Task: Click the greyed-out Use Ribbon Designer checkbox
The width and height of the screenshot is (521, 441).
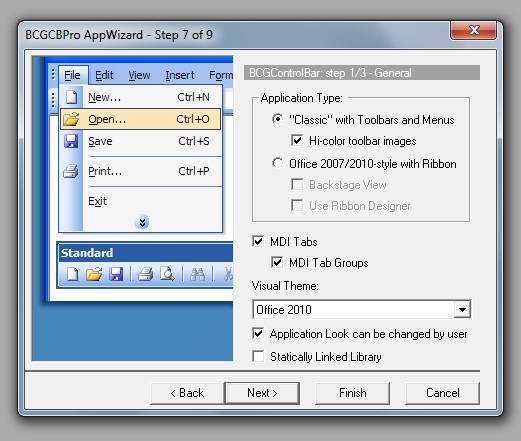Action: [x=297, y=205]
